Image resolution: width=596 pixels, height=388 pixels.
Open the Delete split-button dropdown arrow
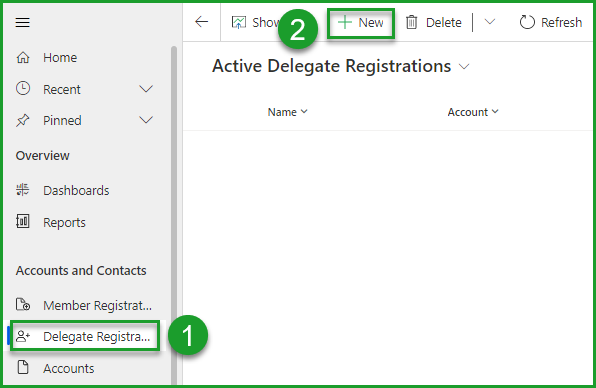[490, 22]
